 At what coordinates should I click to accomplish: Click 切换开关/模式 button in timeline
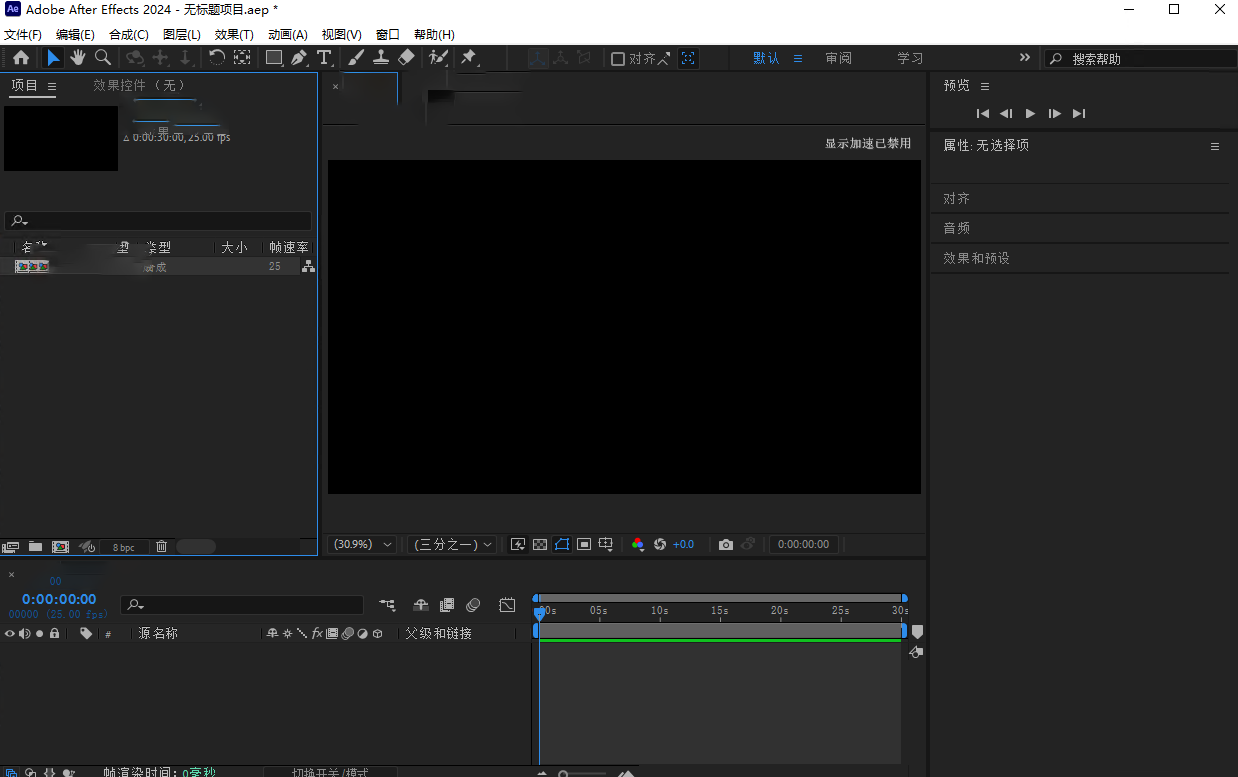click(330, 772)
